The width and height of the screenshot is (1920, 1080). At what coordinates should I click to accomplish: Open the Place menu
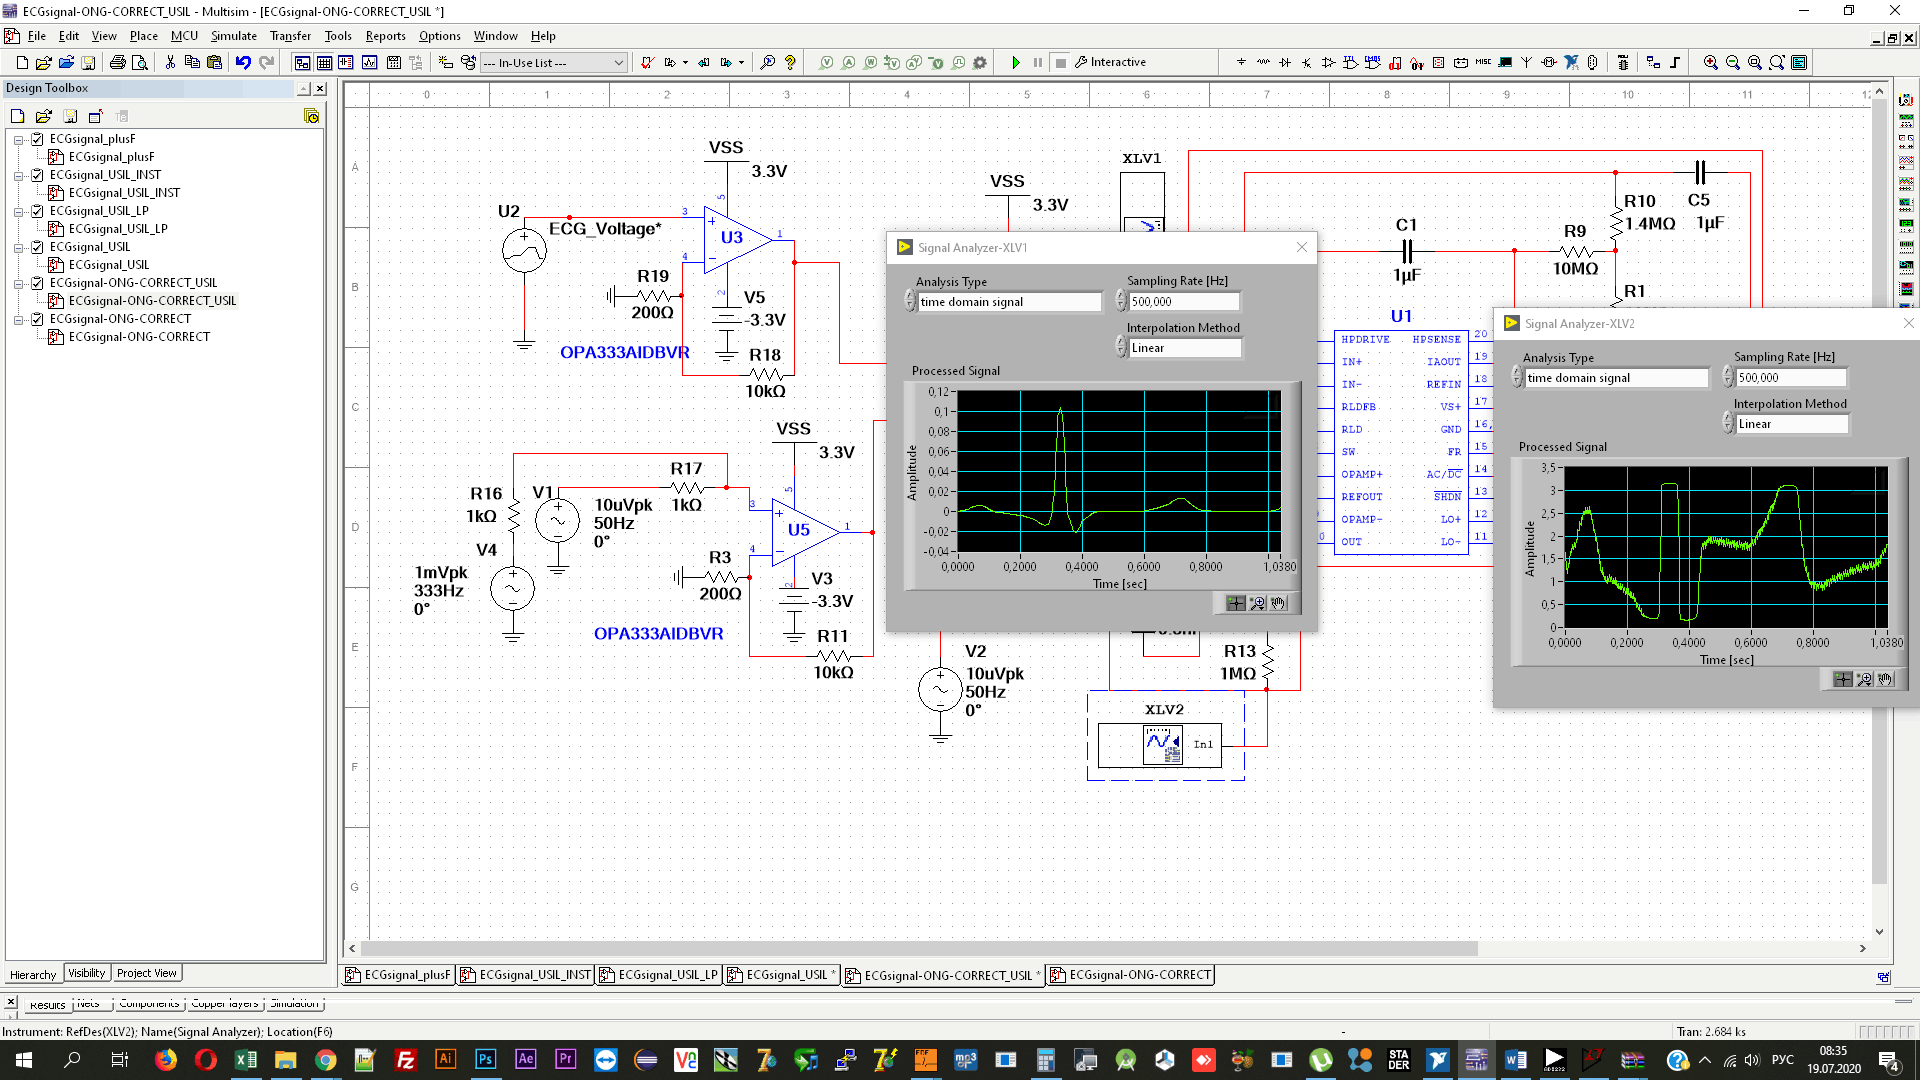[x=144, y=36]
